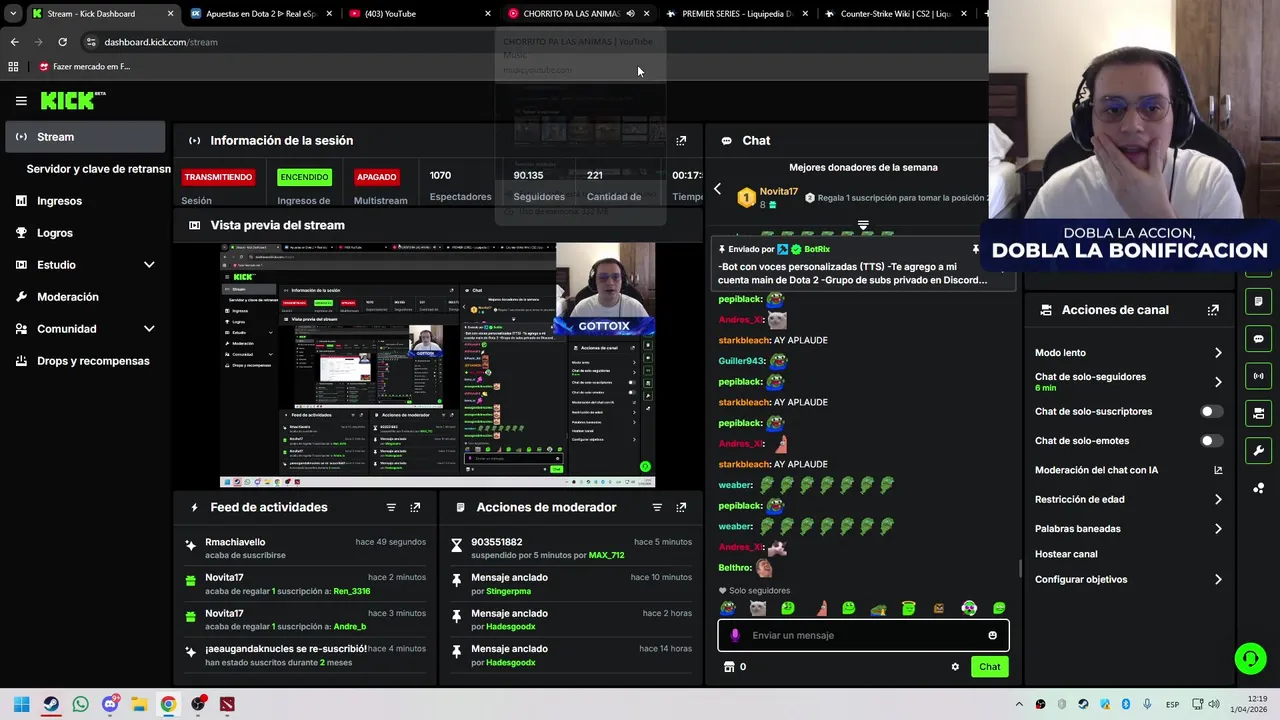Image resolution: width=1280 pixels, height=720 pixels.
Task: Click the green headset support button
Action: point(1250,658)
